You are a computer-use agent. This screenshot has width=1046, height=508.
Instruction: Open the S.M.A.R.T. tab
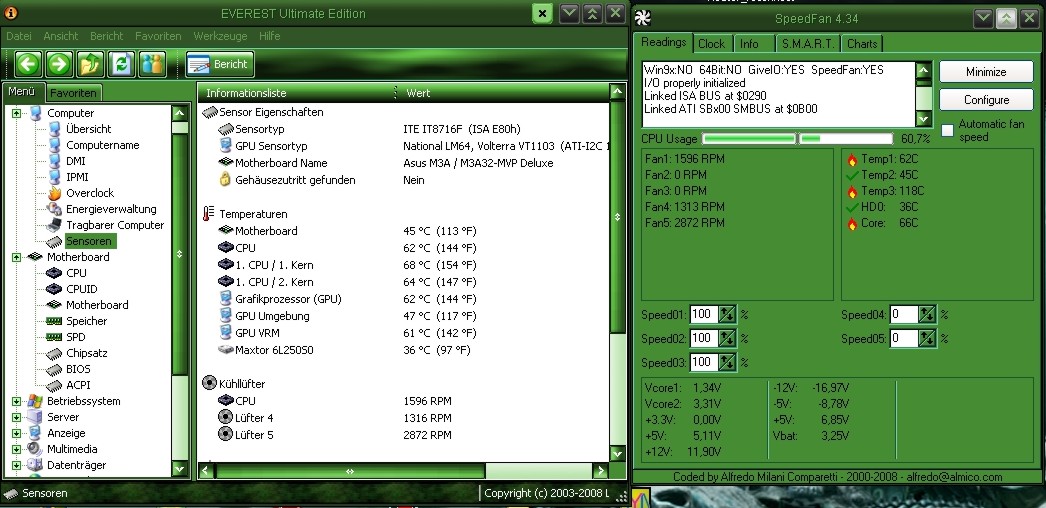click(808, 44)
